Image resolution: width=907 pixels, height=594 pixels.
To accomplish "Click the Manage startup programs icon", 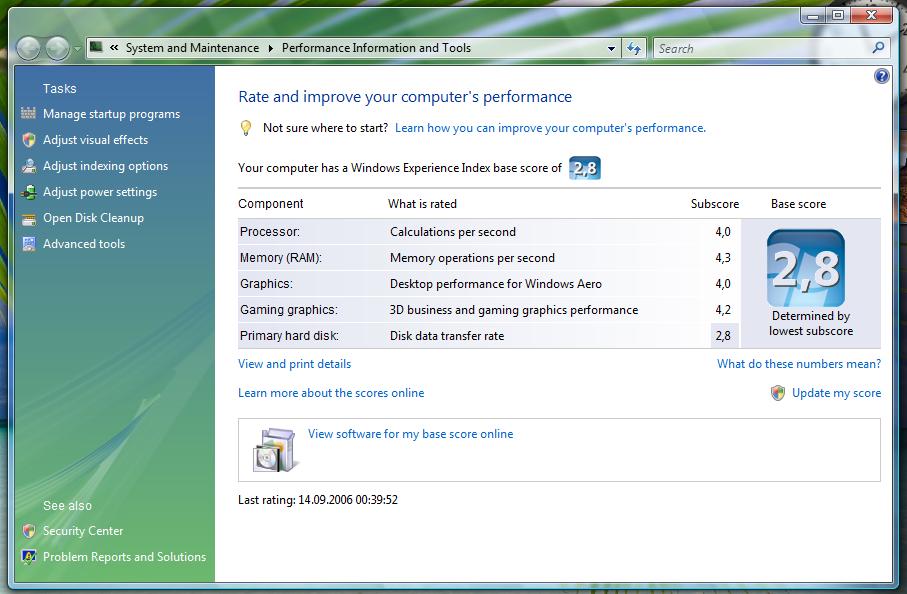I will pyautogui.click(x=28, y=113).
